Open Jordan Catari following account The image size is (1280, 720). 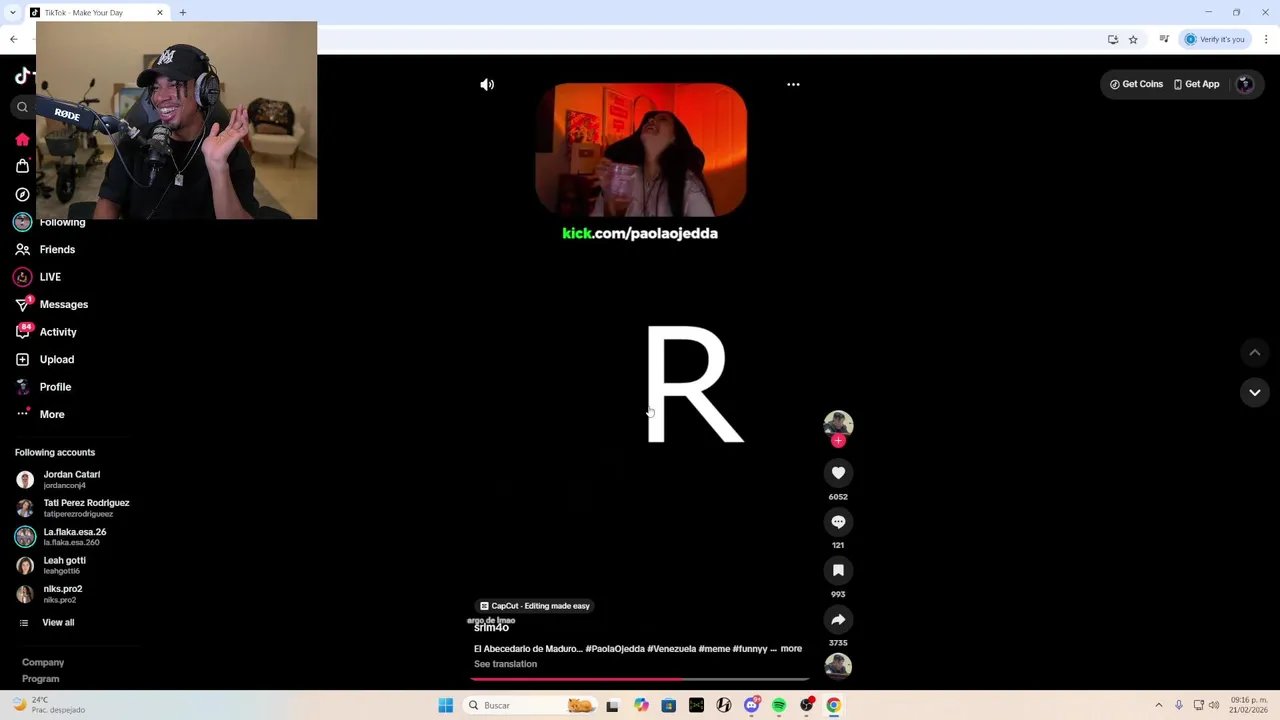coord(58,480)
